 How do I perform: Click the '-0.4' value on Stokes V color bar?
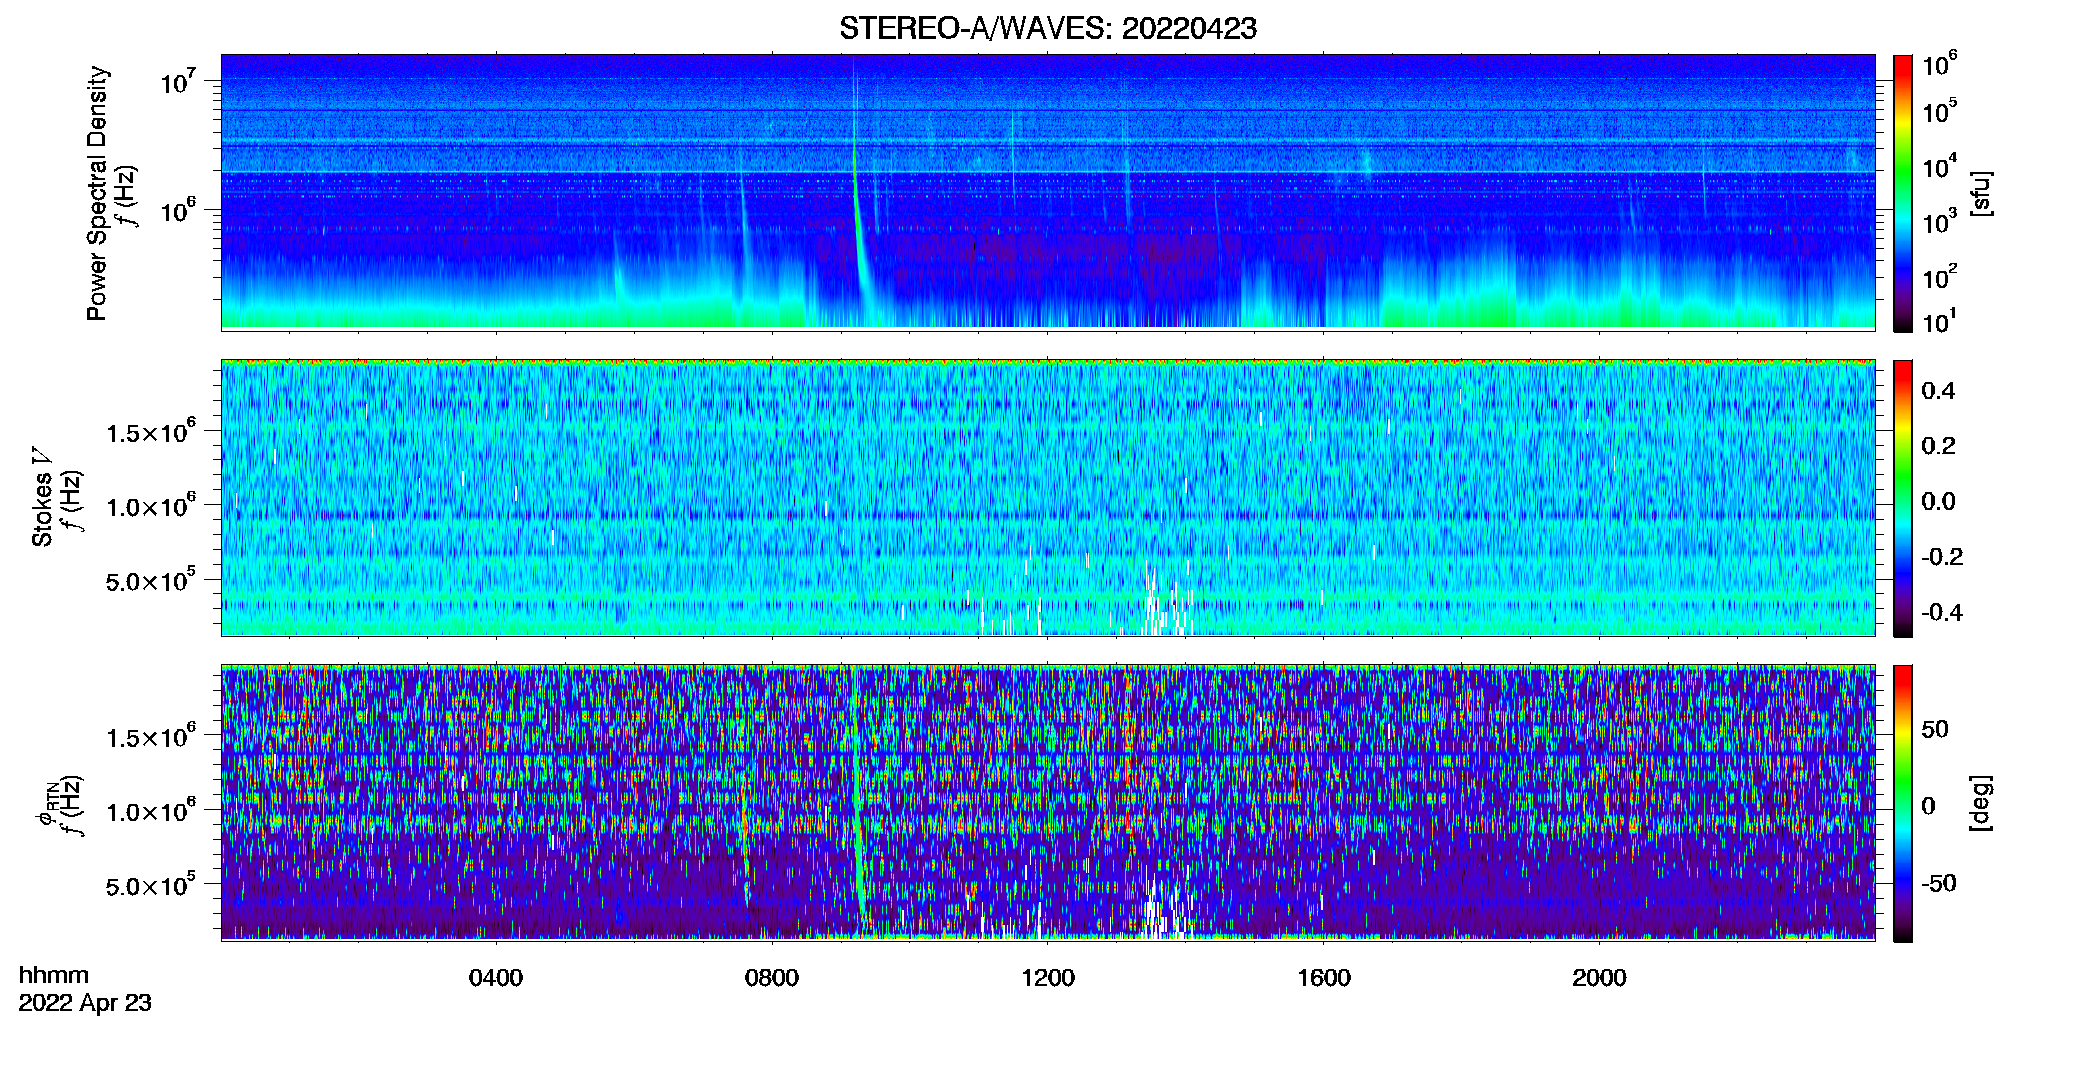pos(1942,613)
